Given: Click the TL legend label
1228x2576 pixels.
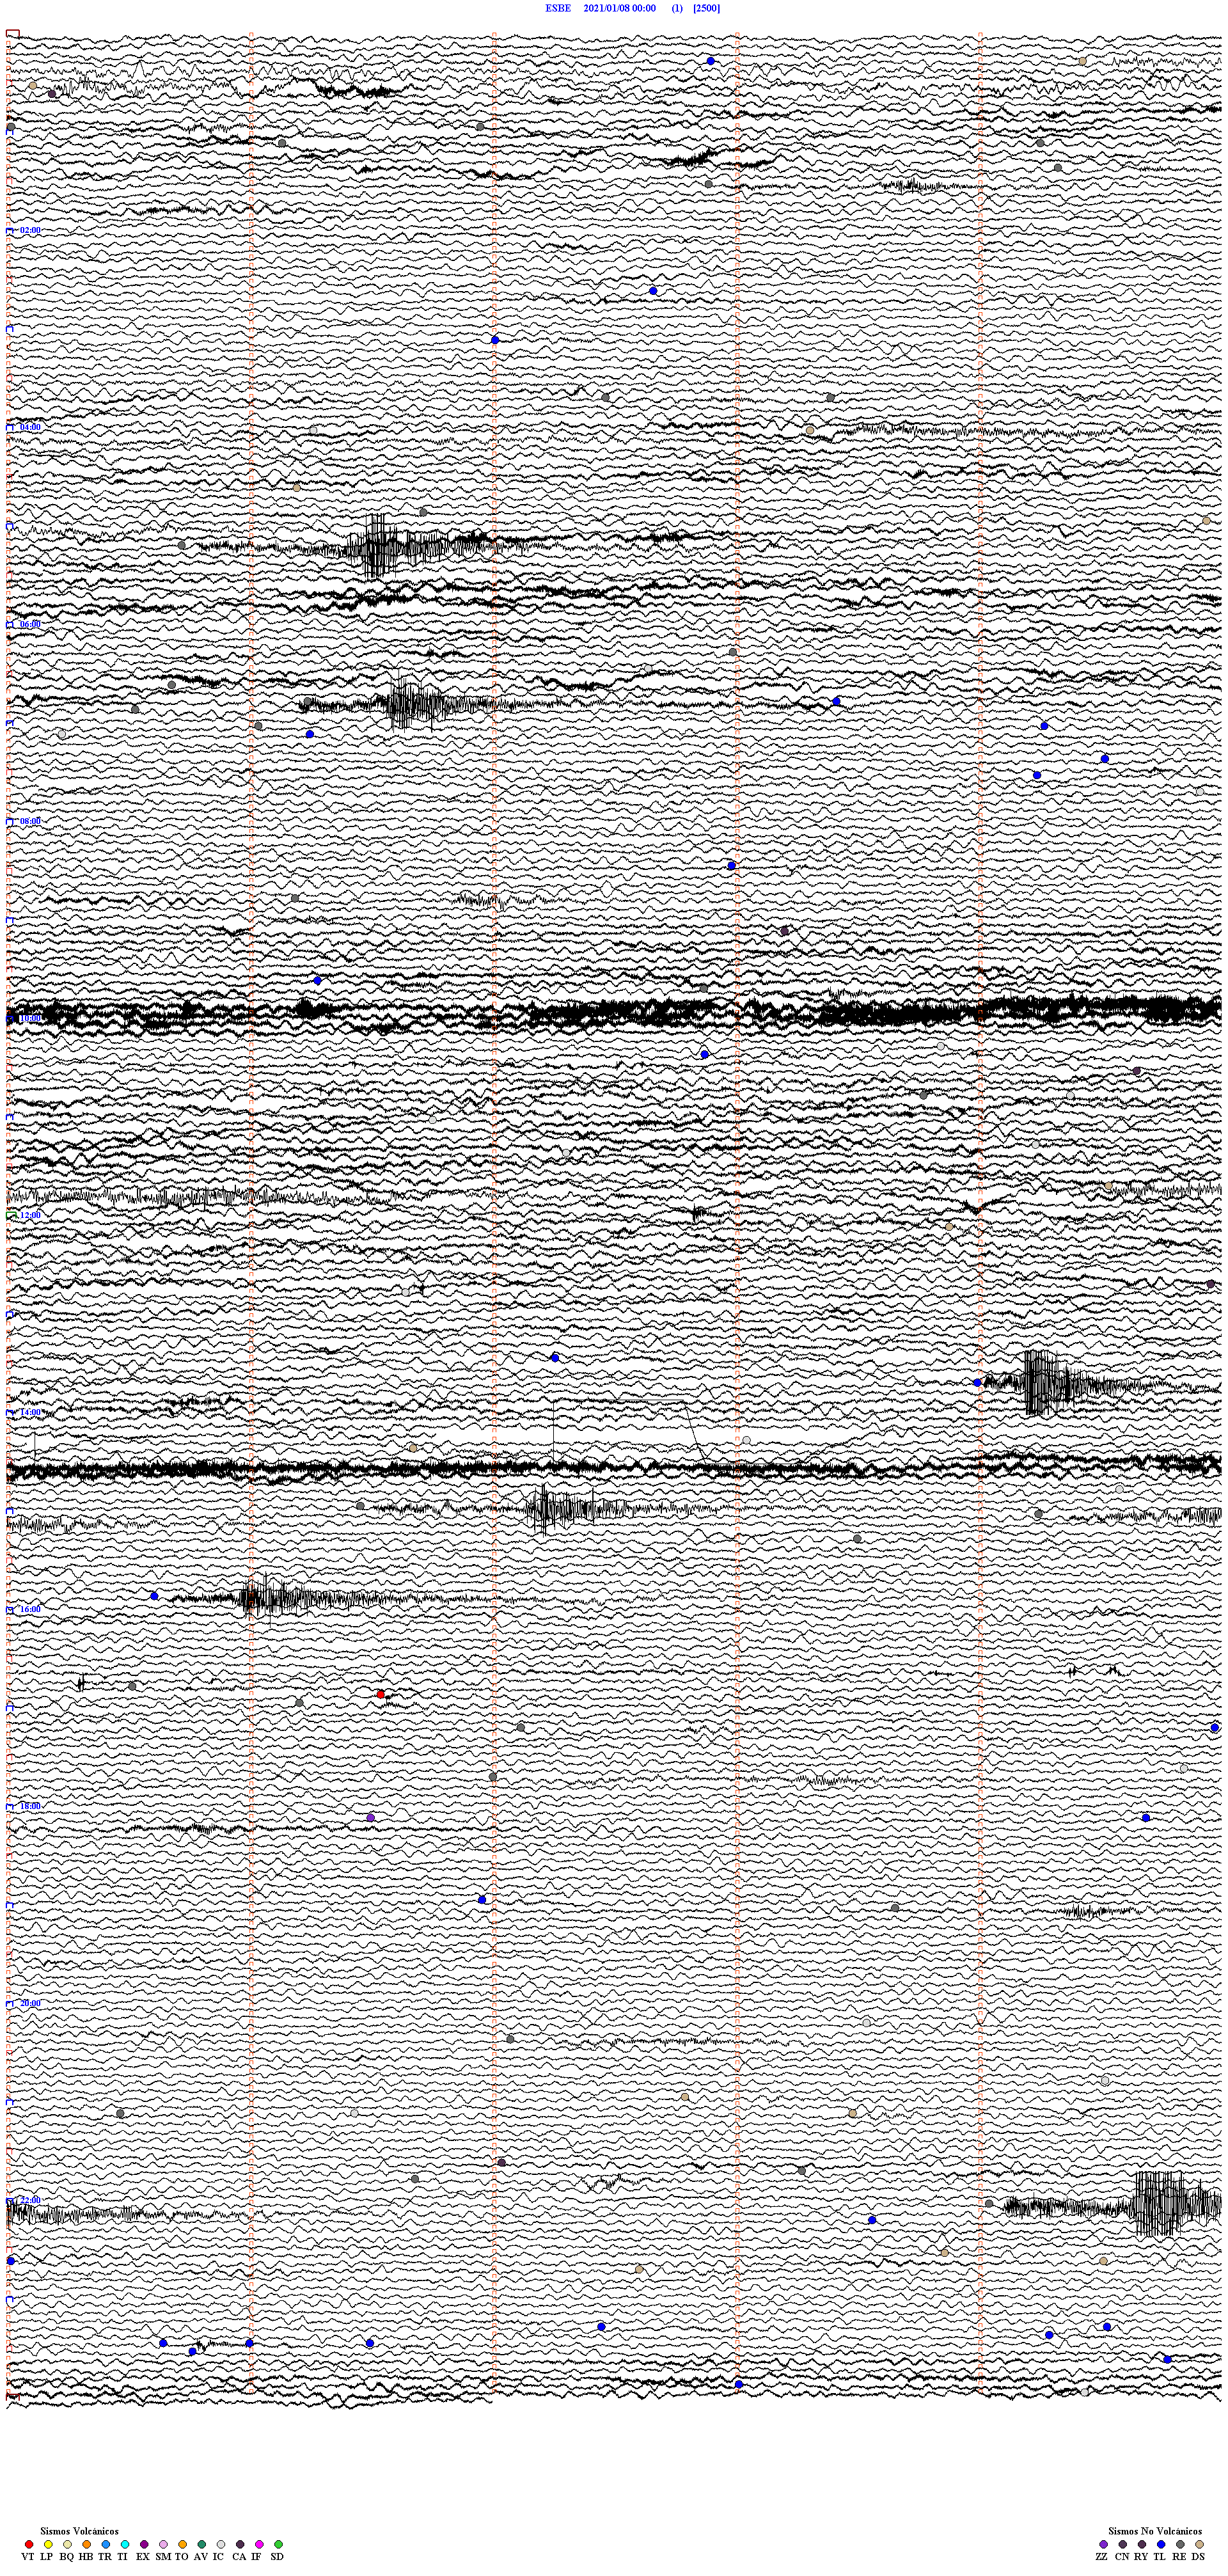Looking at the screenshot, I should click(x=1160, y=2556).
